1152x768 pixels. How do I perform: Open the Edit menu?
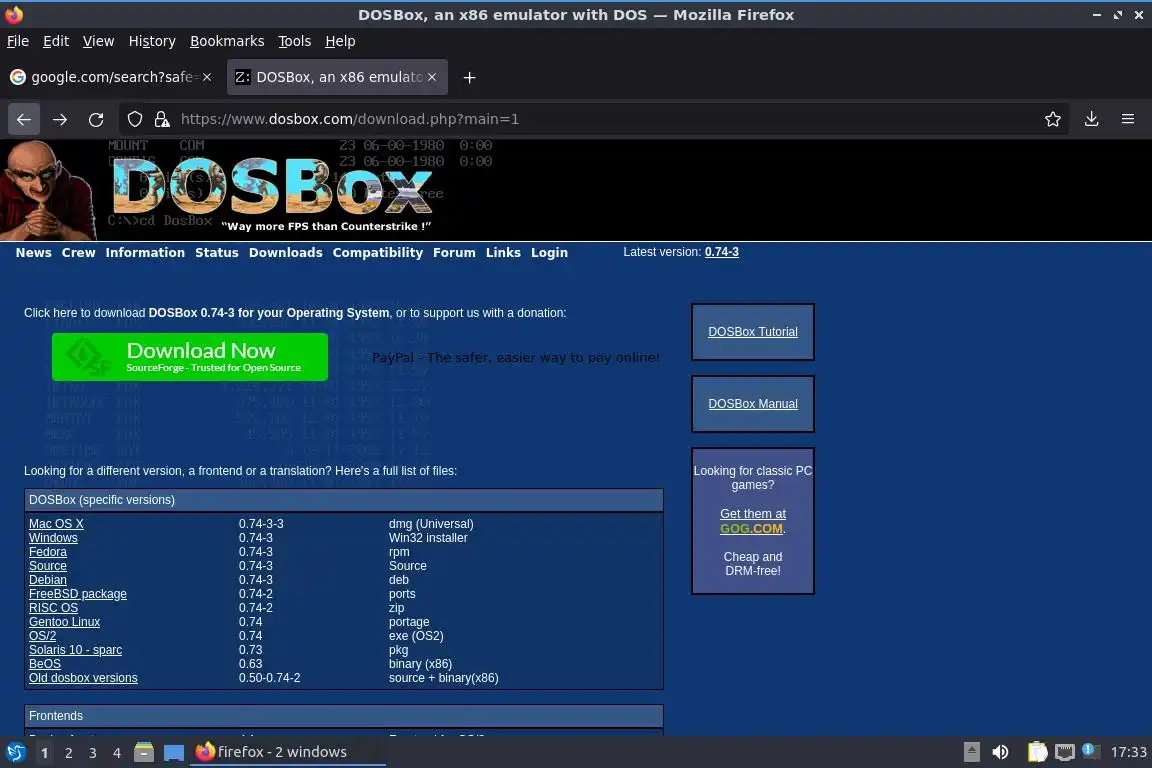(x=56, y=41)
